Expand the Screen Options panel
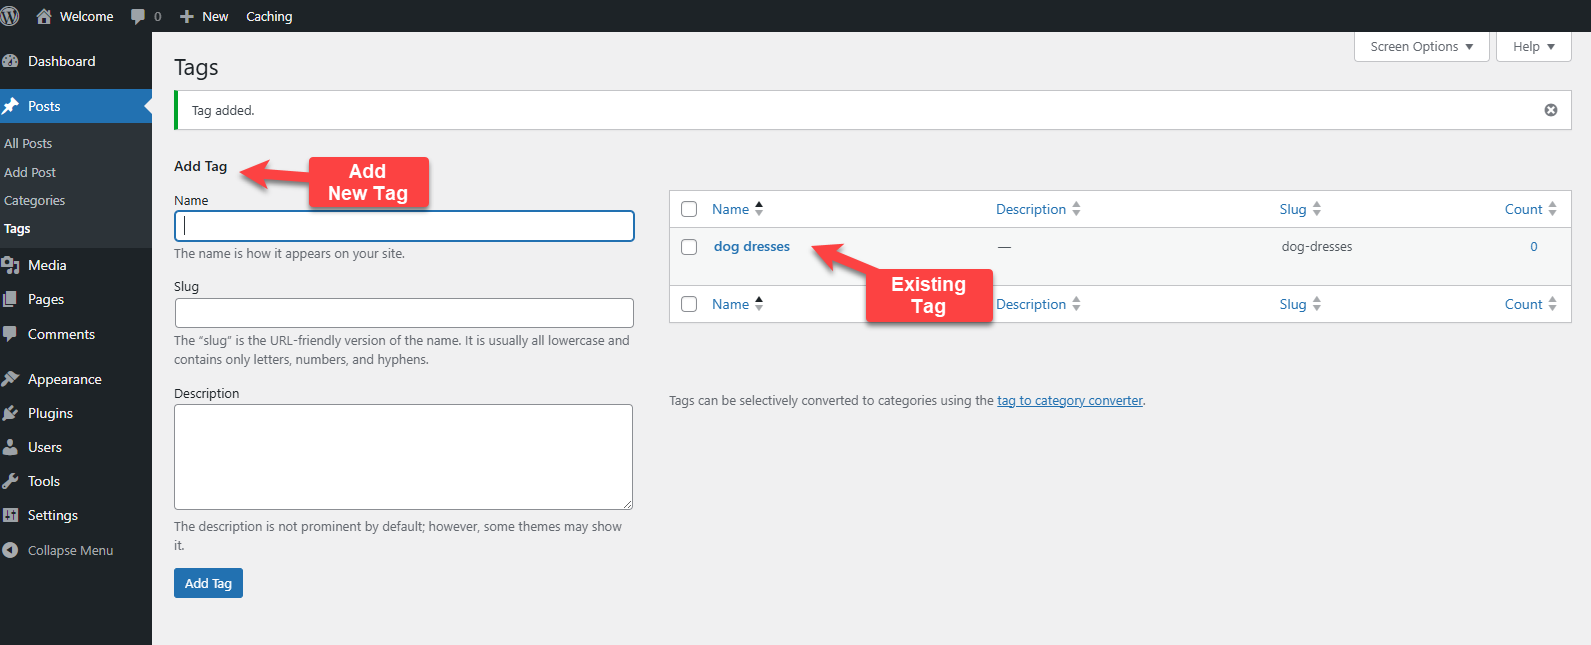 click(x=1421, y=47)
